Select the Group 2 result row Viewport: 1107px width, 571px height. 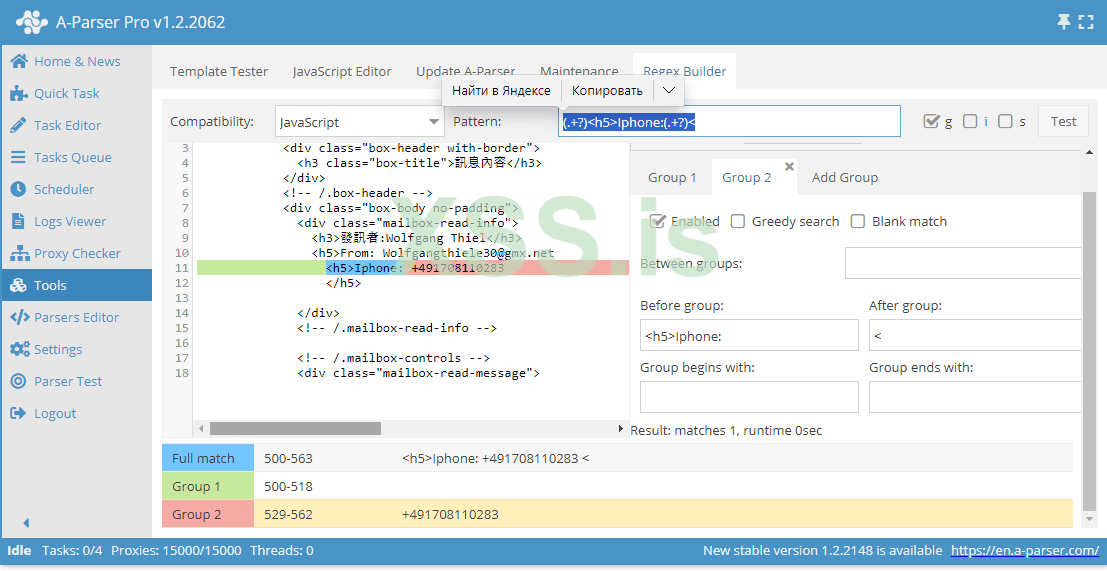click(617, 515)
